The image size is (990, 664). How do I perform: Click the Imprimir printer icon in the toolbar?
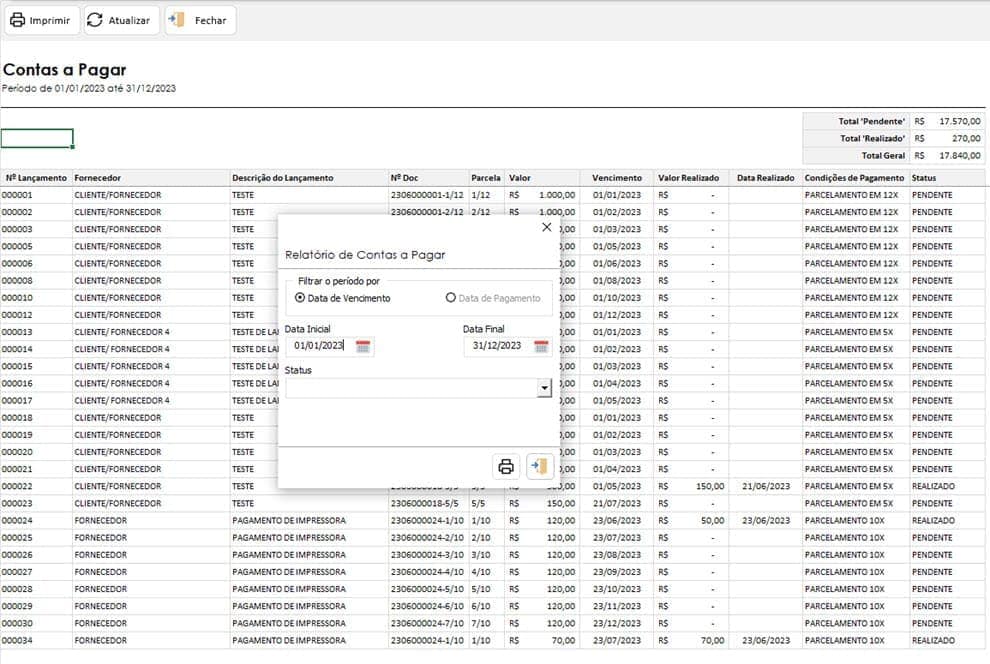coord(17,20)
